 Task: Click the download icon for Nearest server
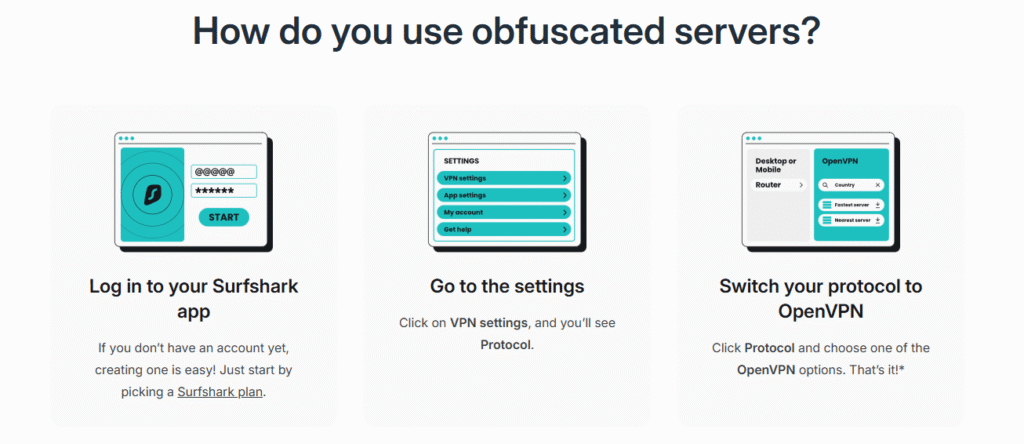coord(877,220)
